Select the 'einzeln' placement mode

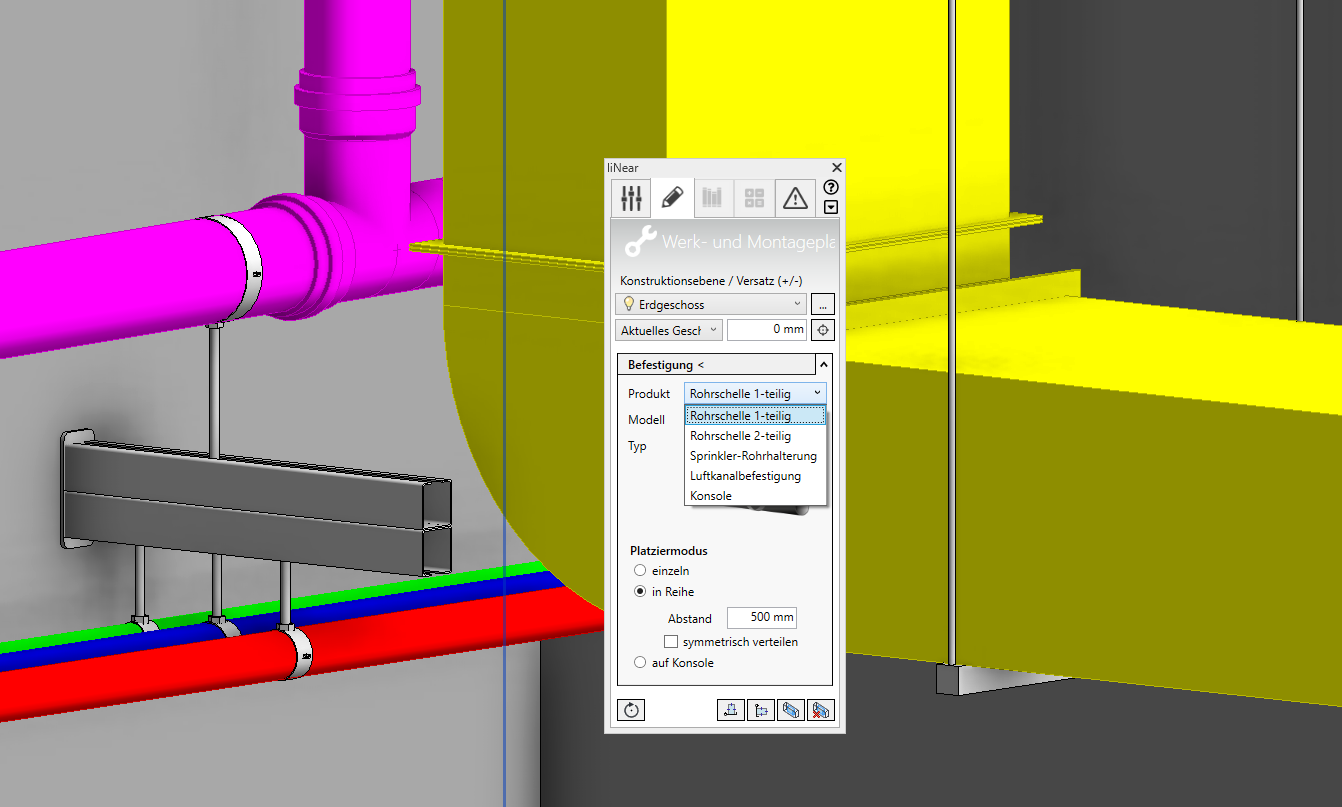pyautogui.click(x=640, y=571)
